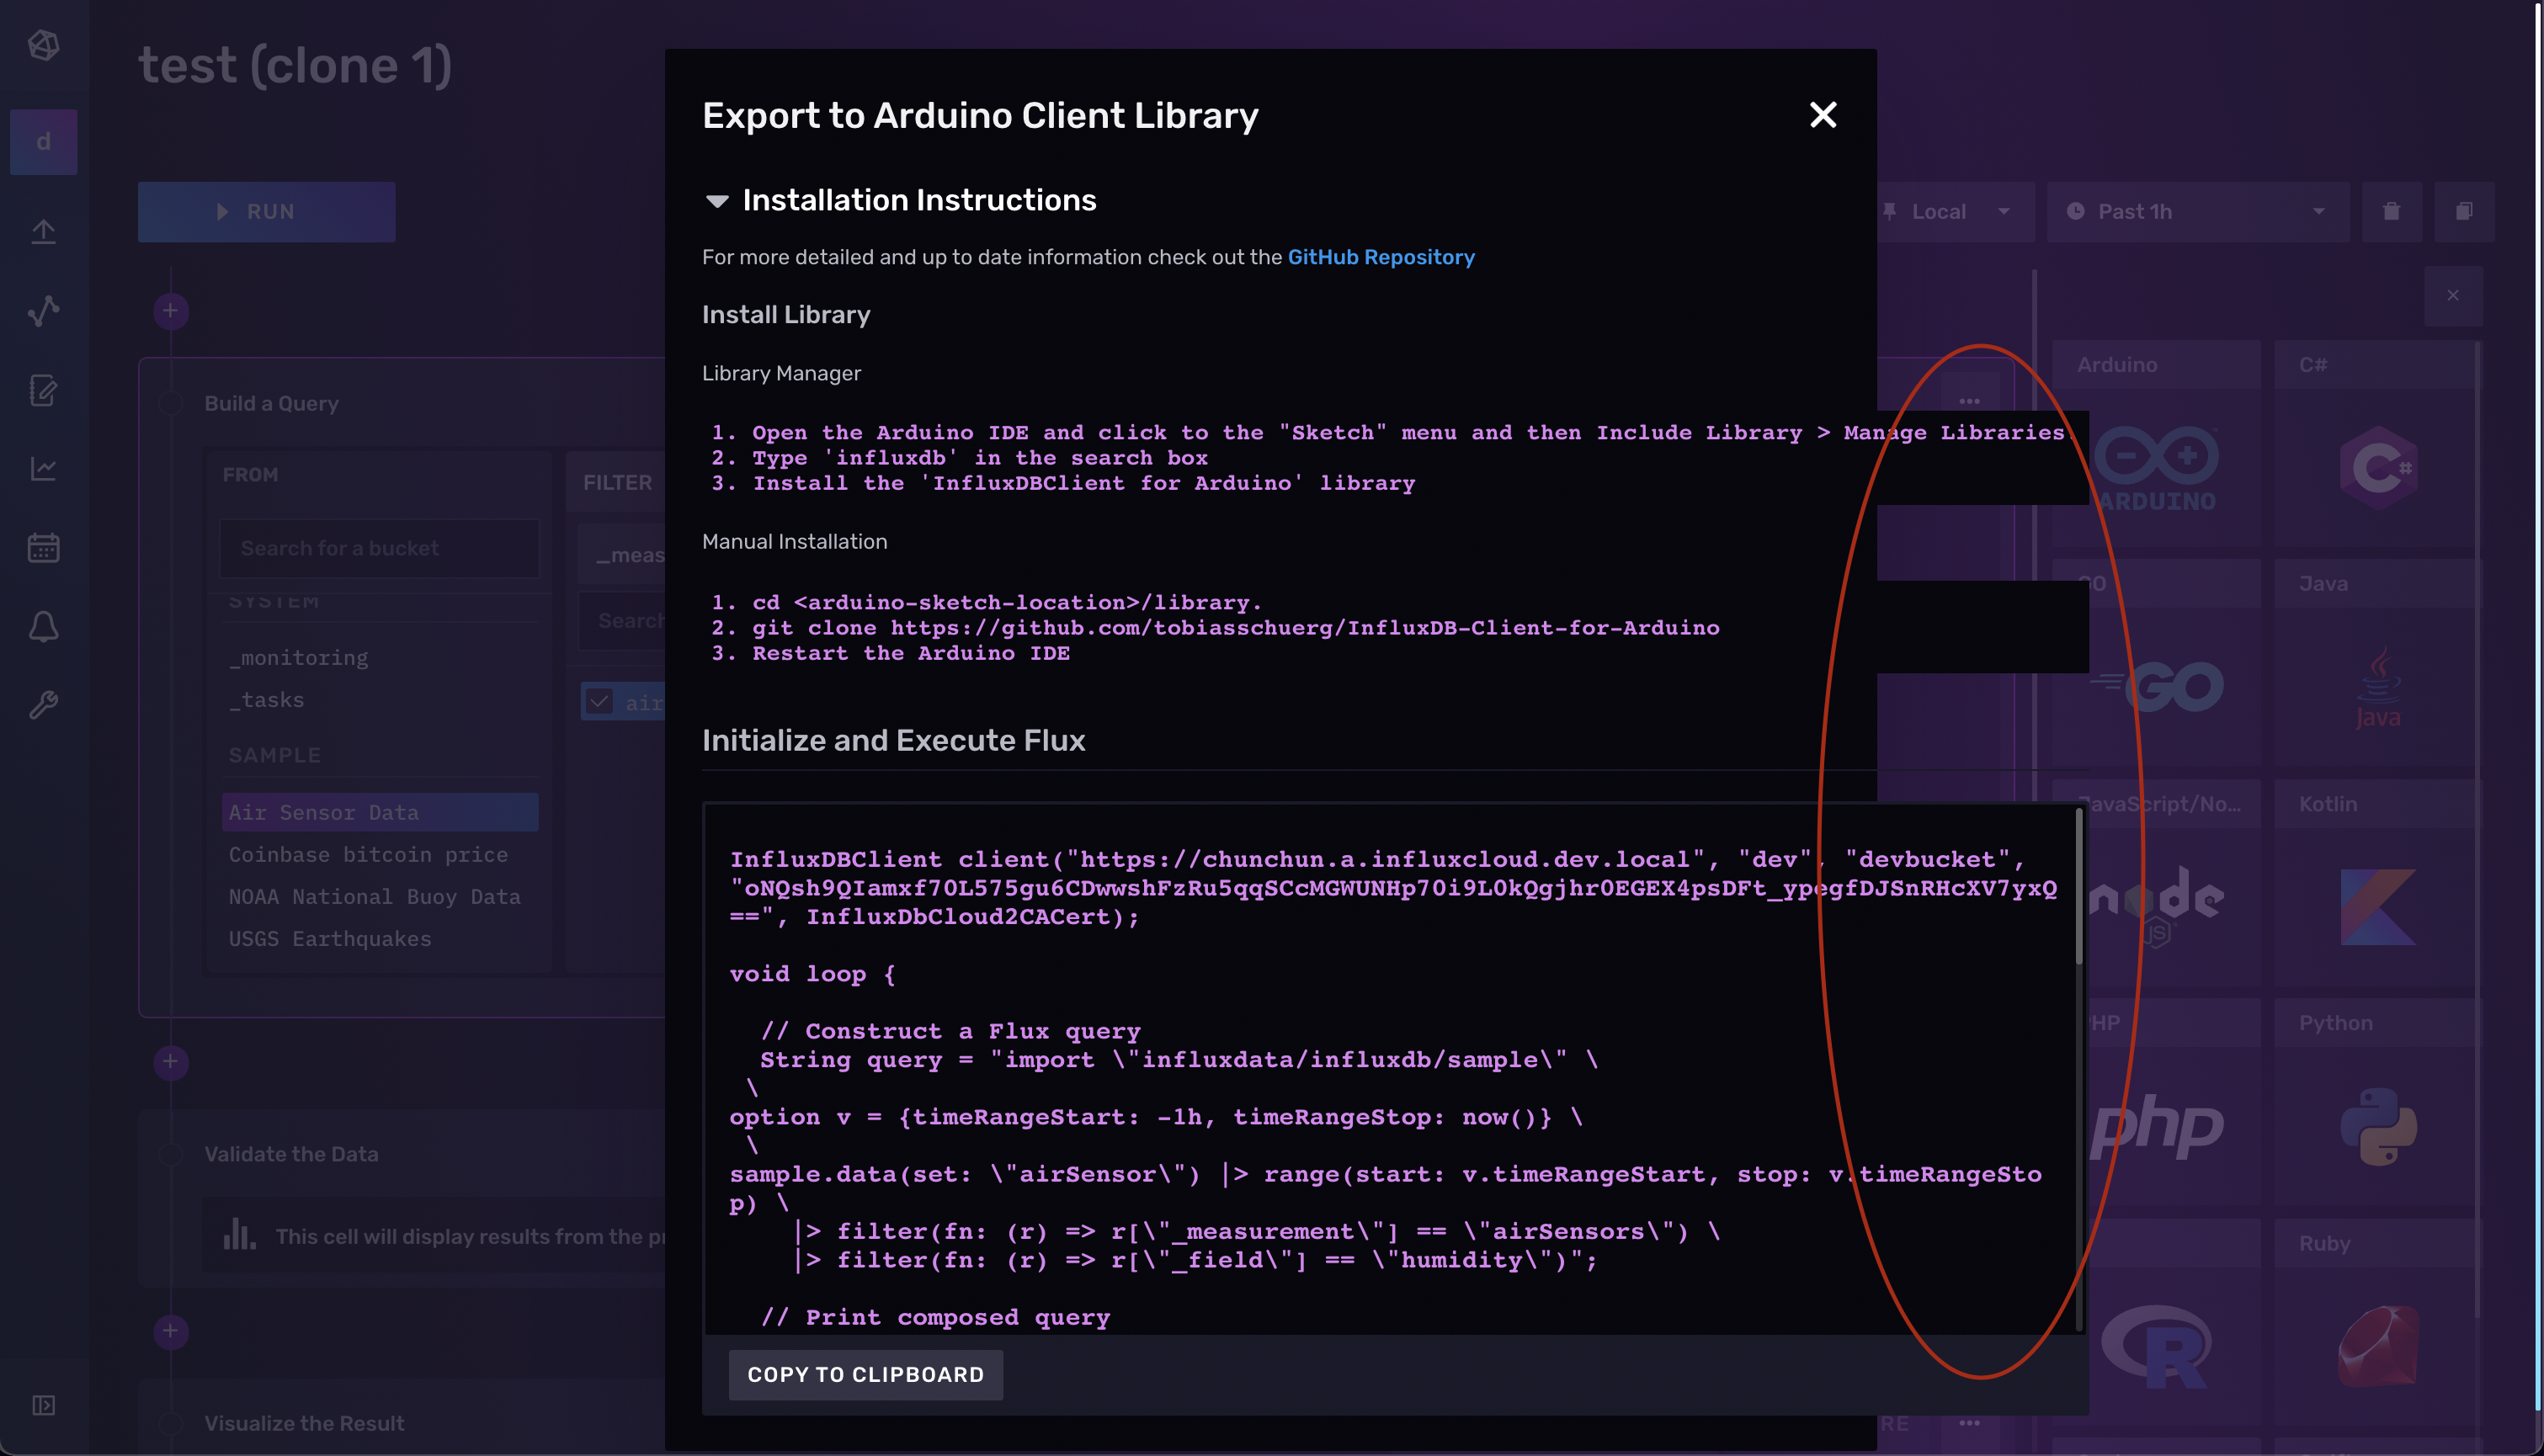Screen dimensions: 2544x1456
Task: Click the Build a Query cell title
Action: pos(271,403)
